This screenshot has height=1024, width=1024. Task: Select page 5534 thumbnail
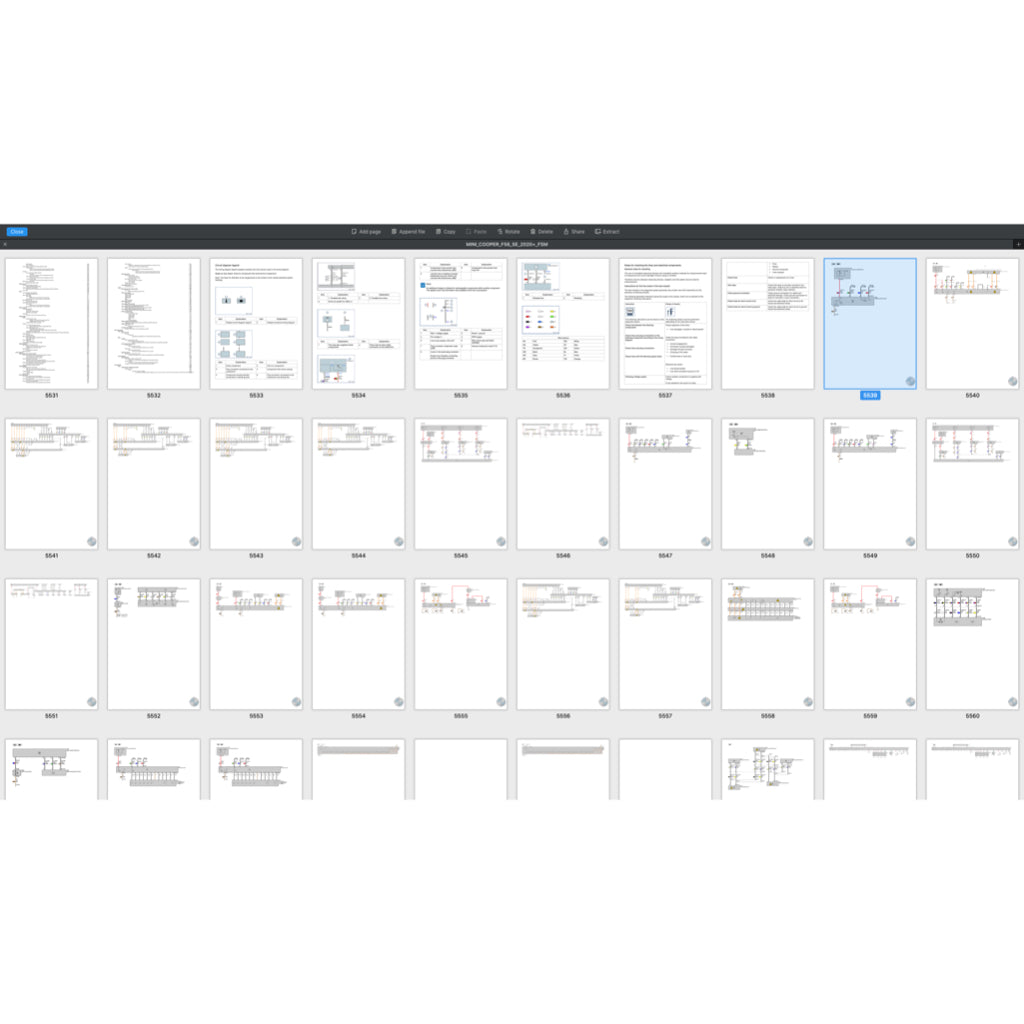point(359,324)
